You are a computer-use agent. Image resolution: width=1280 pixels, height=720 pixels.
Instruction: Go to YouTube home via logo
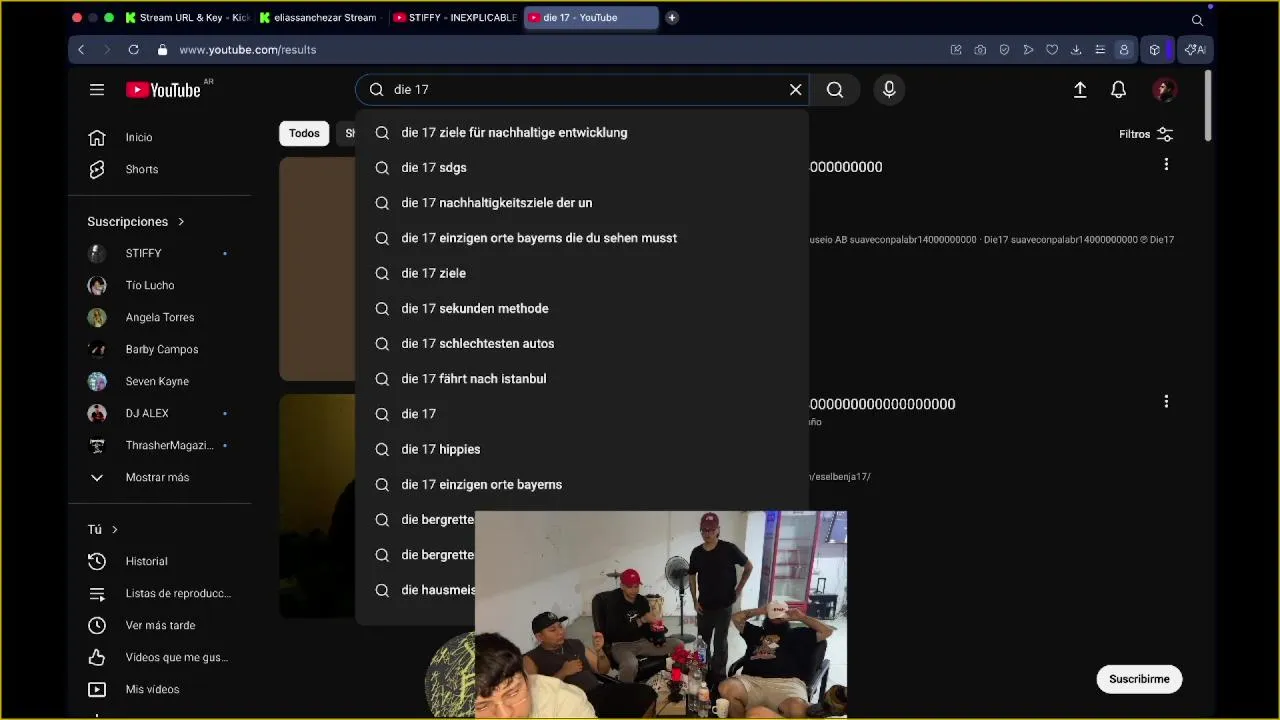[x=163, y=90]
